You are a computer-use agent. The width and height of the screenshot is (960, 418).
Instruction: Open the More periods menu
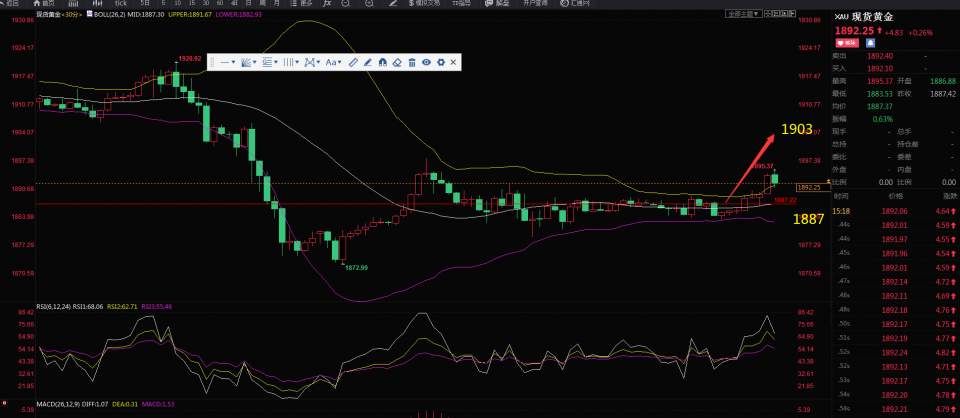click(303, 3)
